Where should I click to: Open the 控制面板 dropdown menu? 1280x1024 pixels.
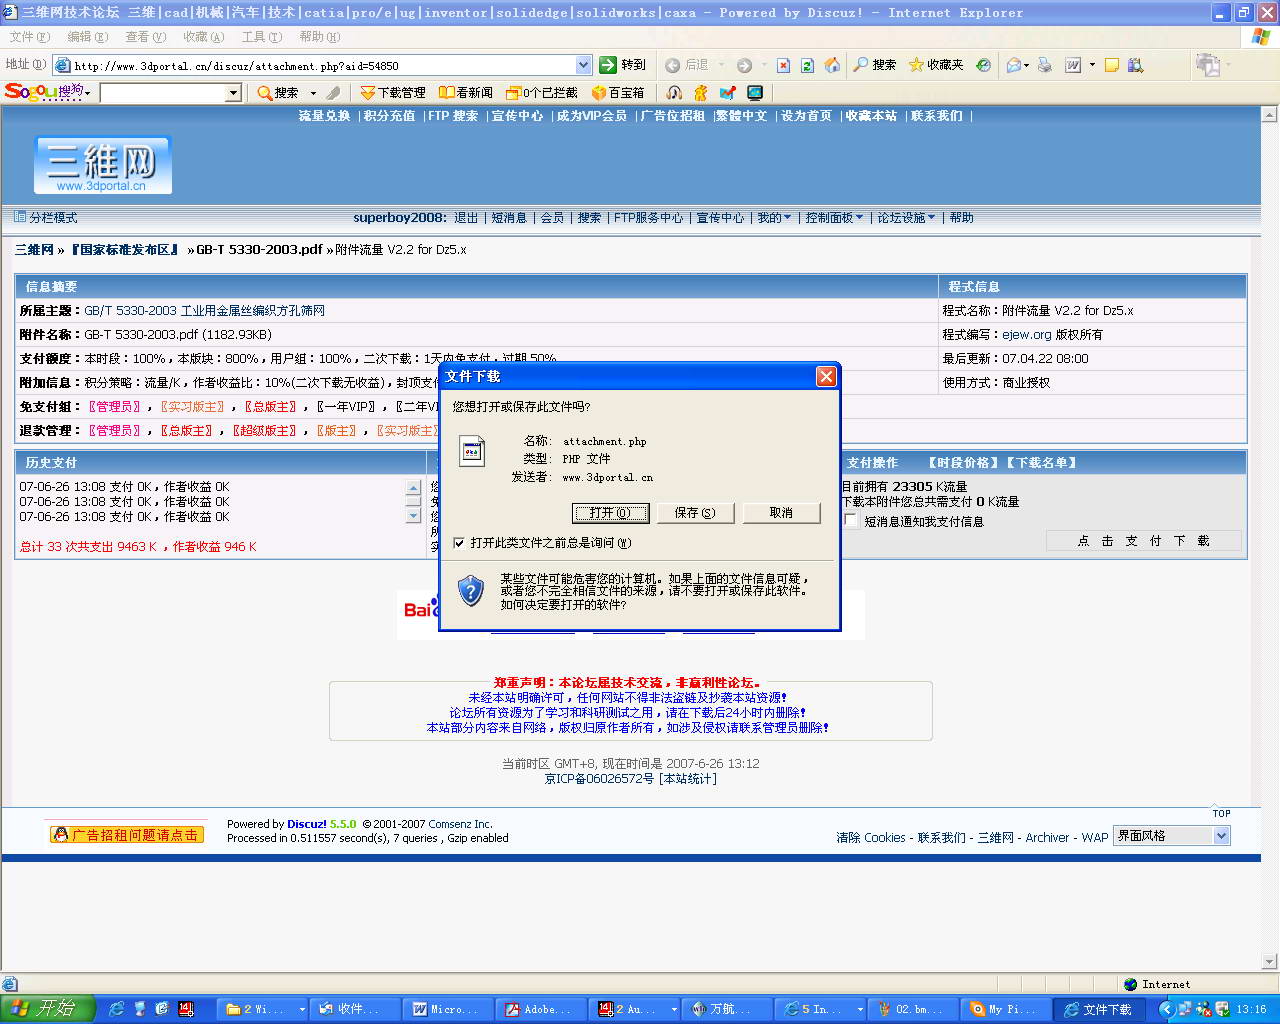834,218
